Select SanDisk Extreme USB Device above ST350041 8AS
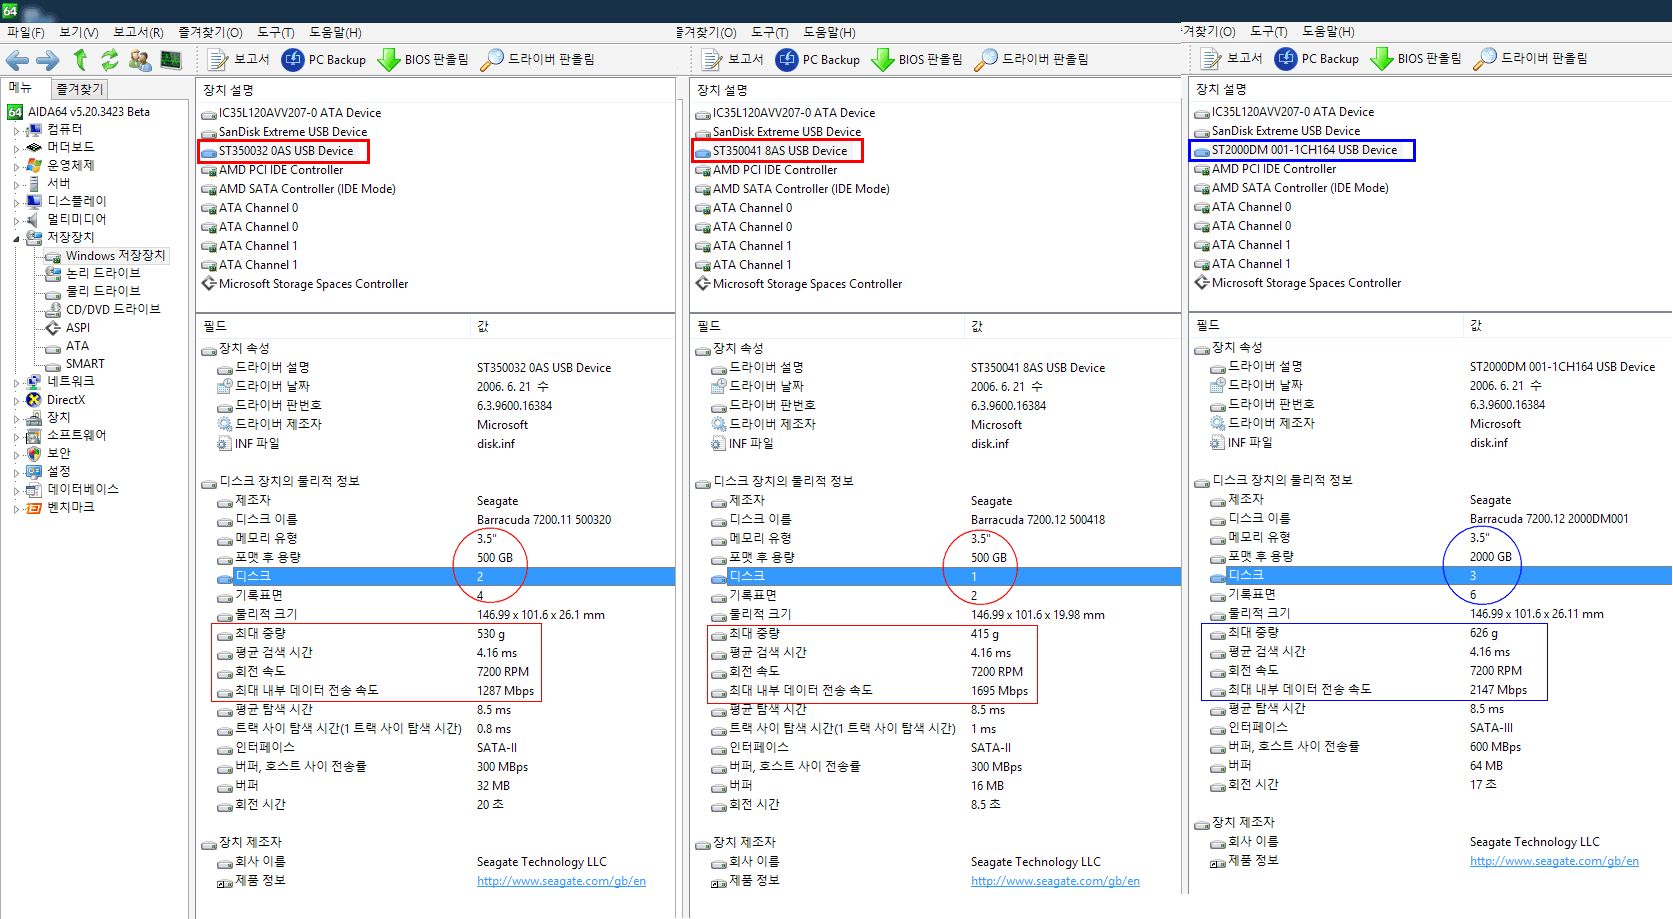The width and height of the screenshot is (1673, 919). [x=789, y=132]
